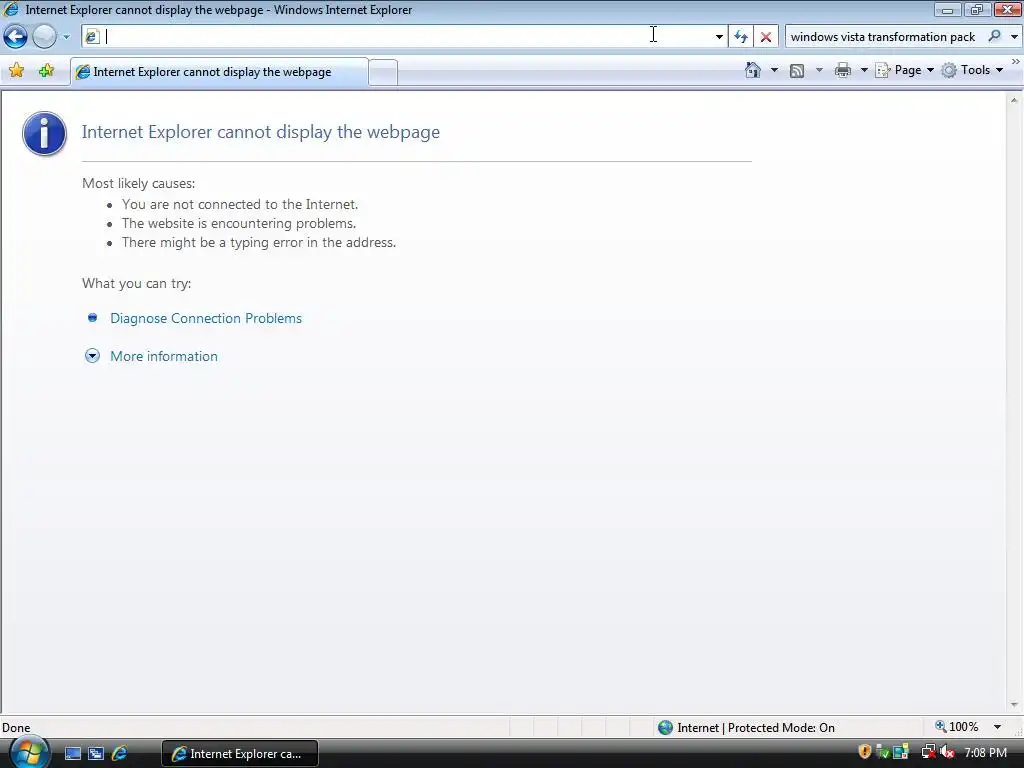Viewport: 1024px width, 768px height.
Task: Click the green checkmark tray icon
Action: coord(882,752)
